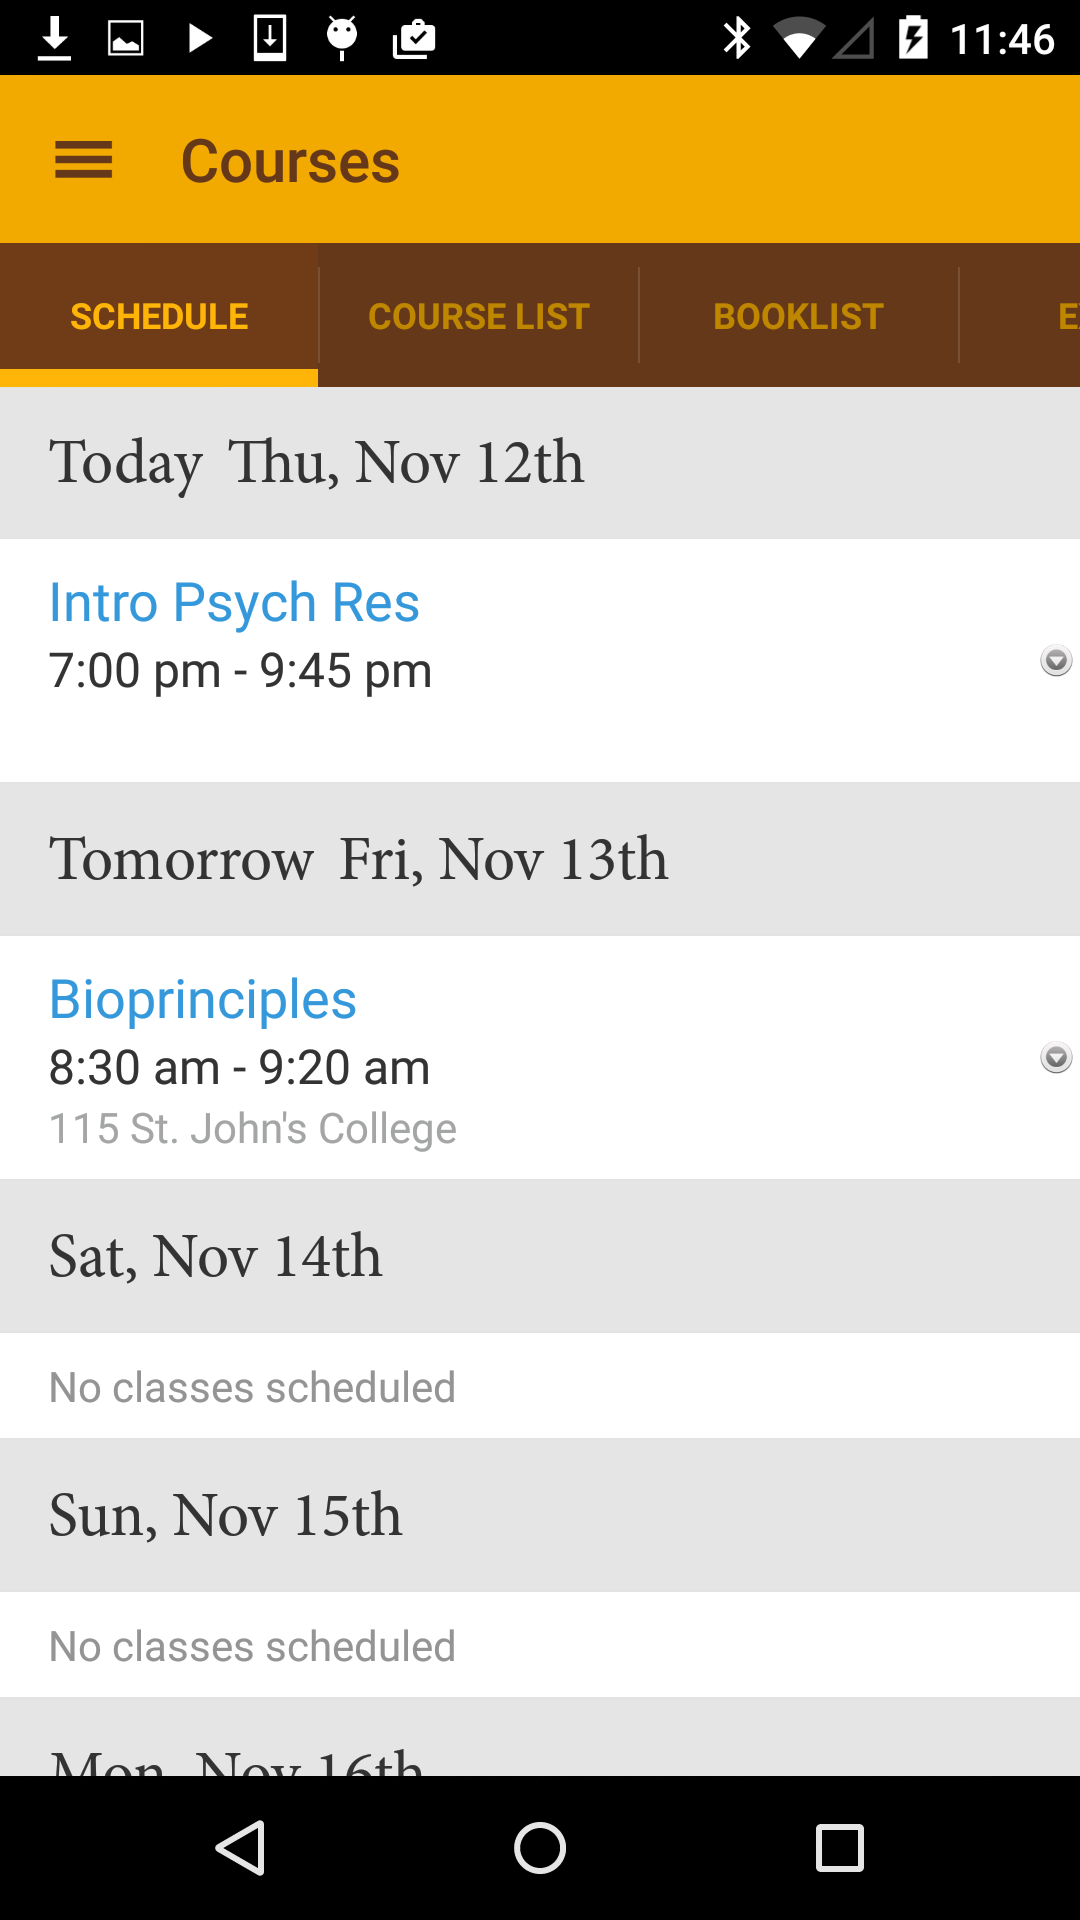This screenshot has height=1920, width=1080.
Task: Tap the download notification icon
Action: (55, 38)
